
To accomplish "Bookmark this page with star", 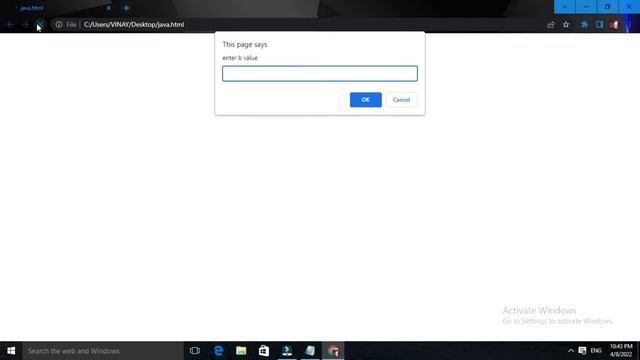I will 566,24.
